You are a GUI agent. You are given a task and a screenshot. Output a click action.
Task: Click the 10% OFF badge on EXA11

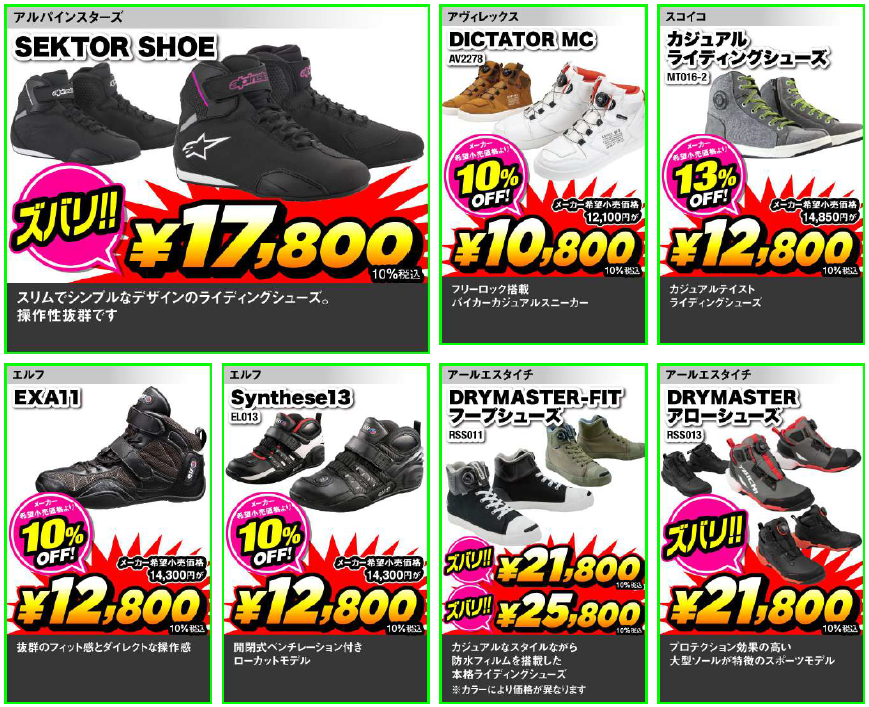click(x=52, y=534)
